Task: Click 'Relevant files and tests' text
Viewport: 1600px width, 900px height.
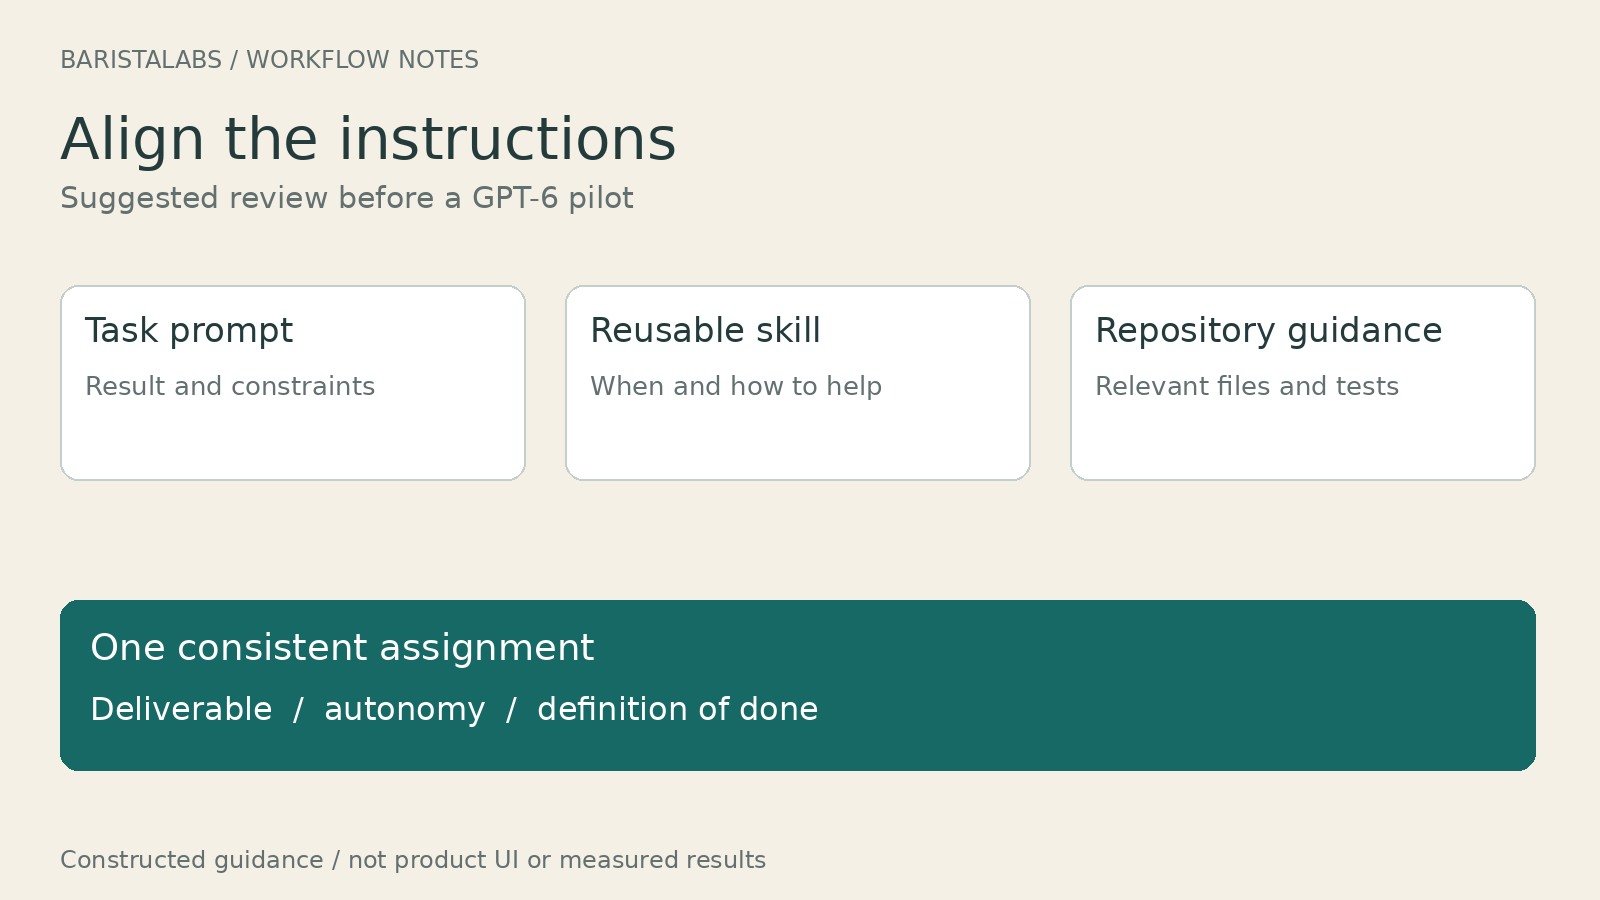Action: [1247, 386]
